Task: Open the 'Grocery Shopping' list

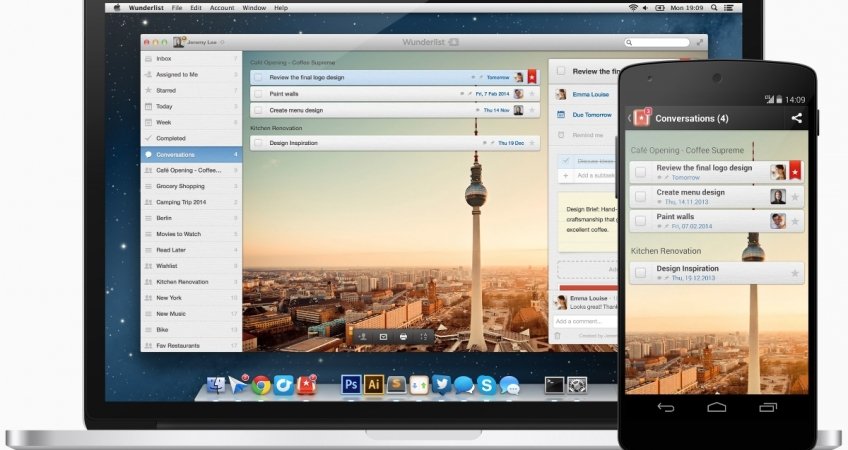Action: (x=191, y=186)
